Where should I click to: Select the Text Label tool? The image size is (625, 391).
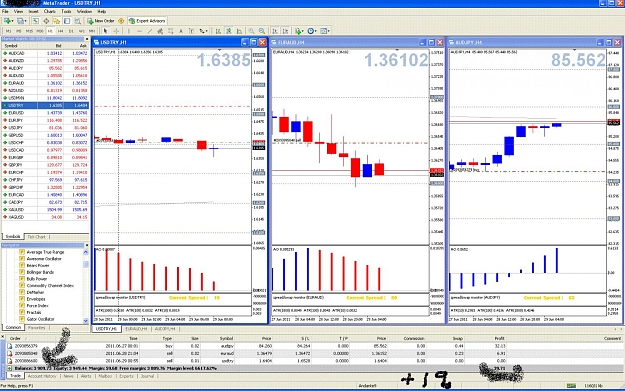click(191, 31)
